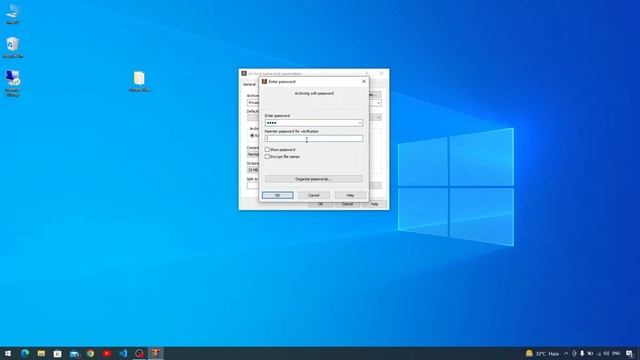
Task: Click Cancel in the background archive window
Action: [x=347, y=204]
